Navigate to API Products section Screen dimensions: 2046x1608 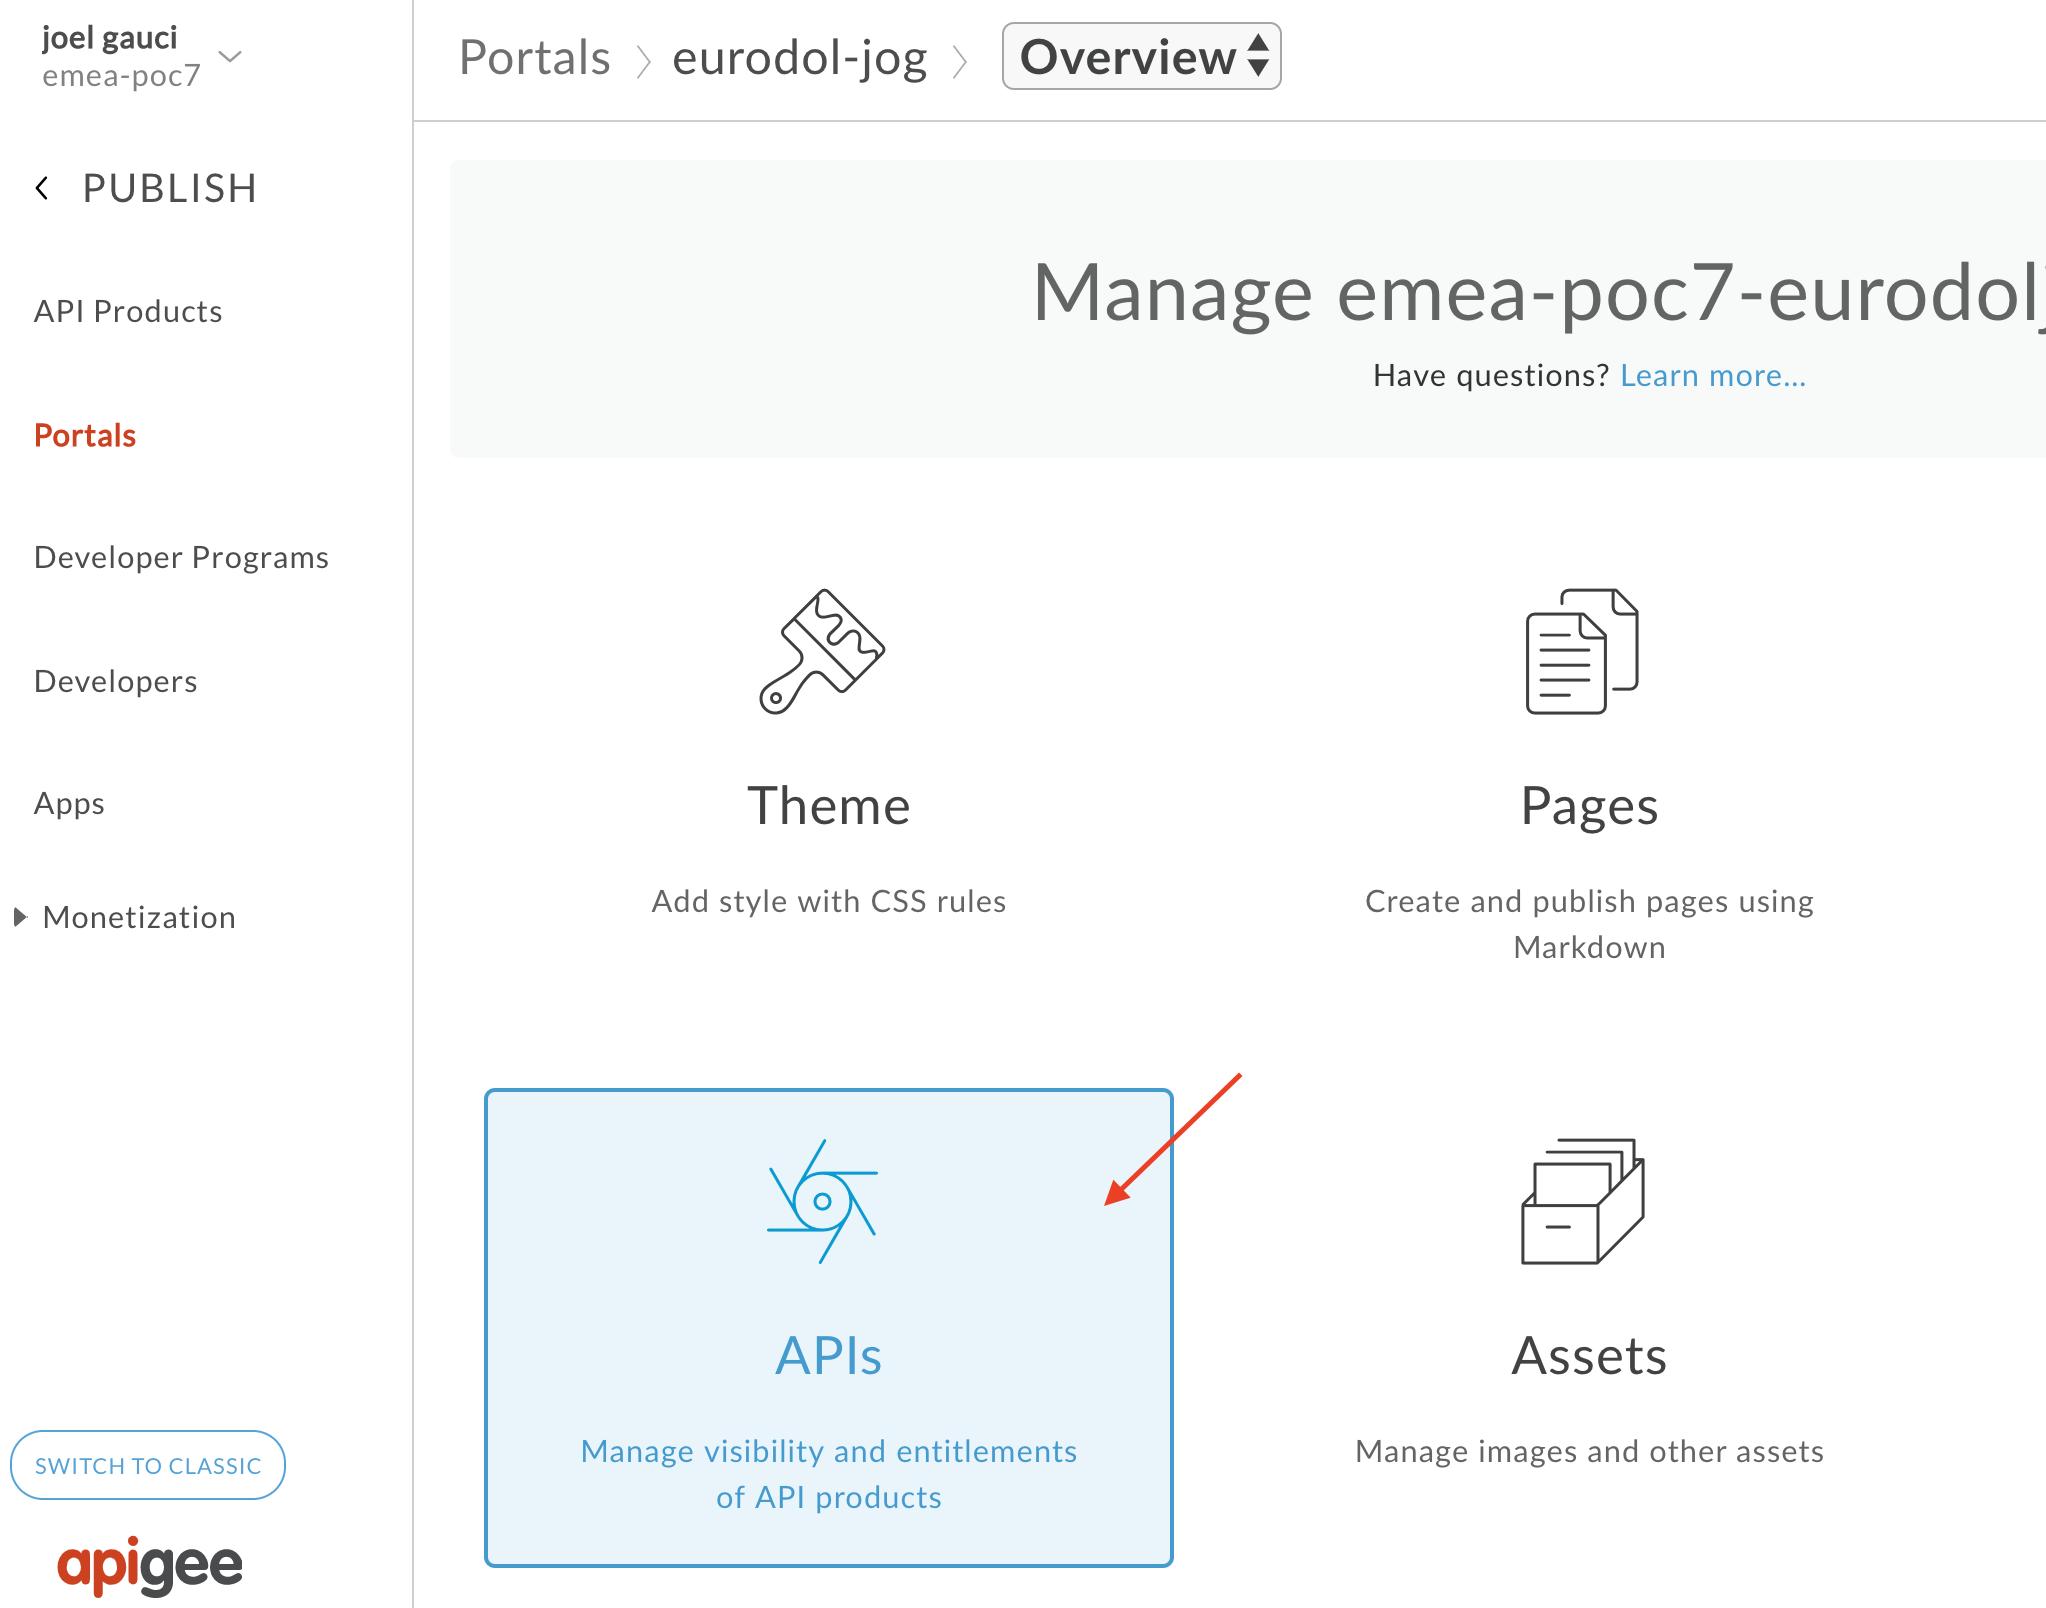click(128, 309)
